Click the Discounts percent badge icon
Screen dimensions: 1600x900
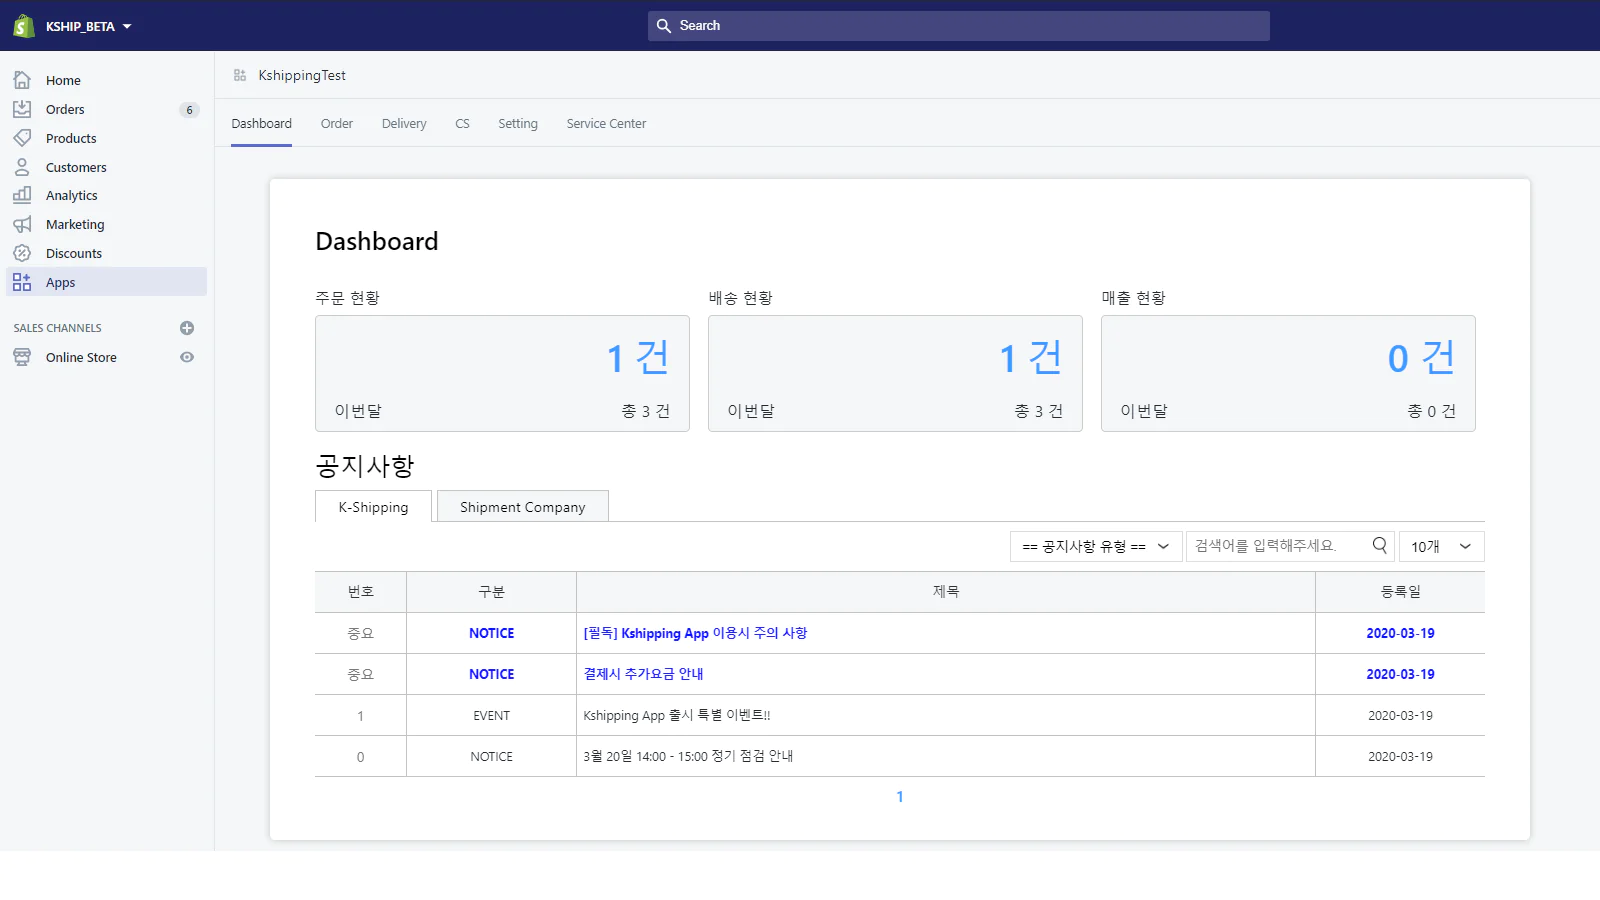(x=22, y=253)
